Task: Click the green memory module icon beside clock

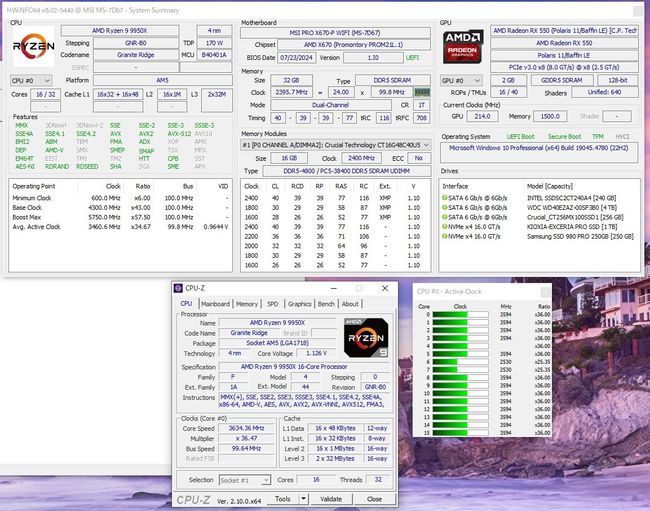Action: [422, 92]
